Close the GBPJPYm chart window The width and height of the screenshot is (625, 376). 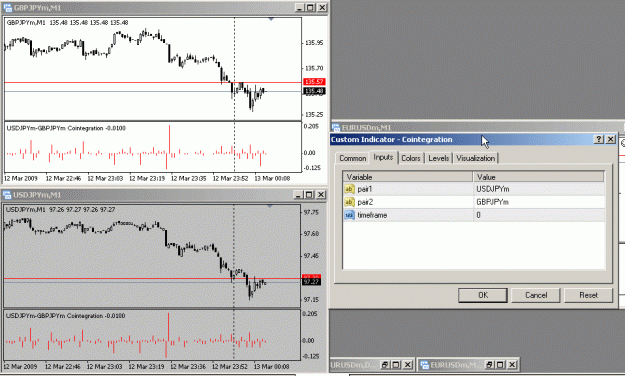322,8
